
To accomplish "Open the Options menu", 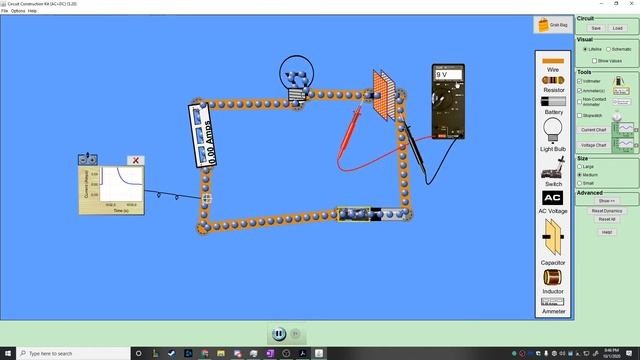I will (x=18, y=11).
